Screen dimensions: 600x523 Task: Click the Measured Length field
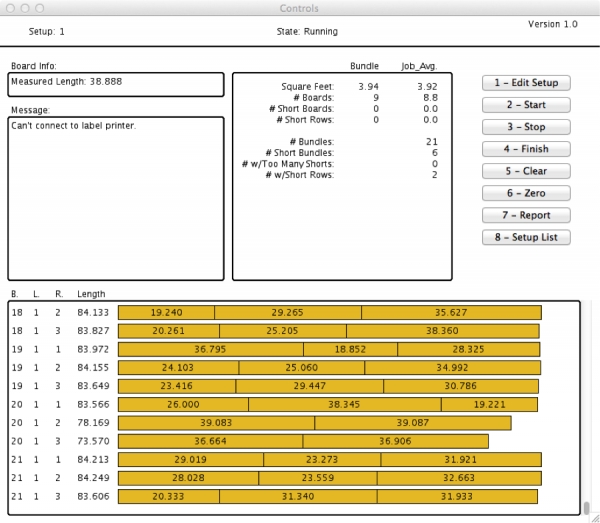tap(115, 84)
